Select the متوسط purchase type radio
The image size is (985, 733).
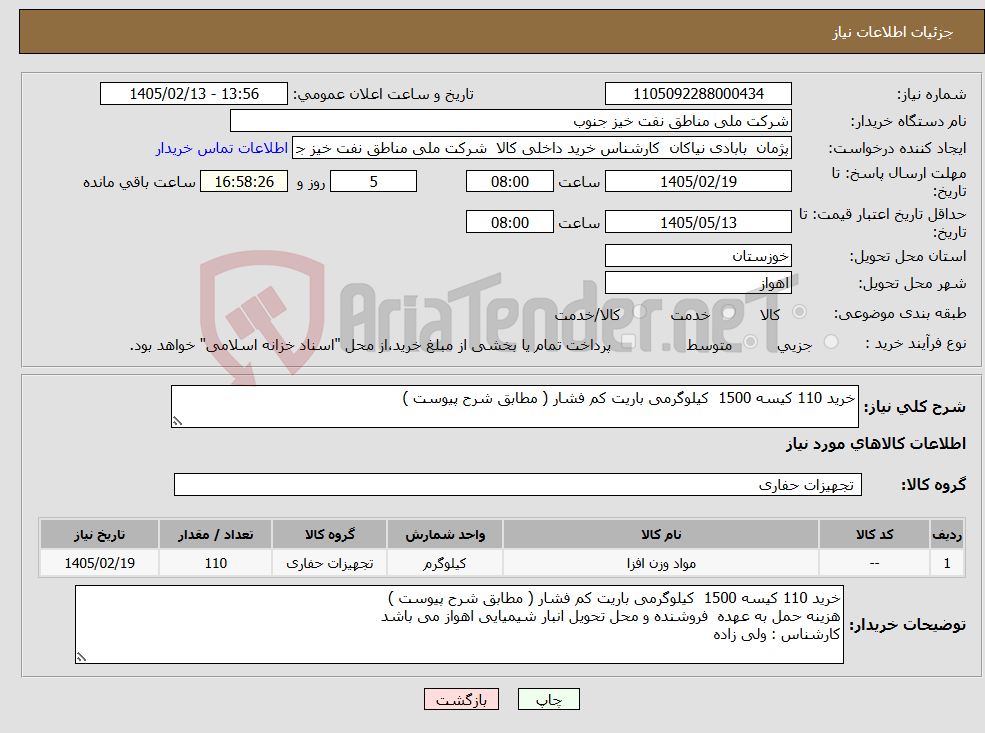pyautogui.click(x=750, y=342)
